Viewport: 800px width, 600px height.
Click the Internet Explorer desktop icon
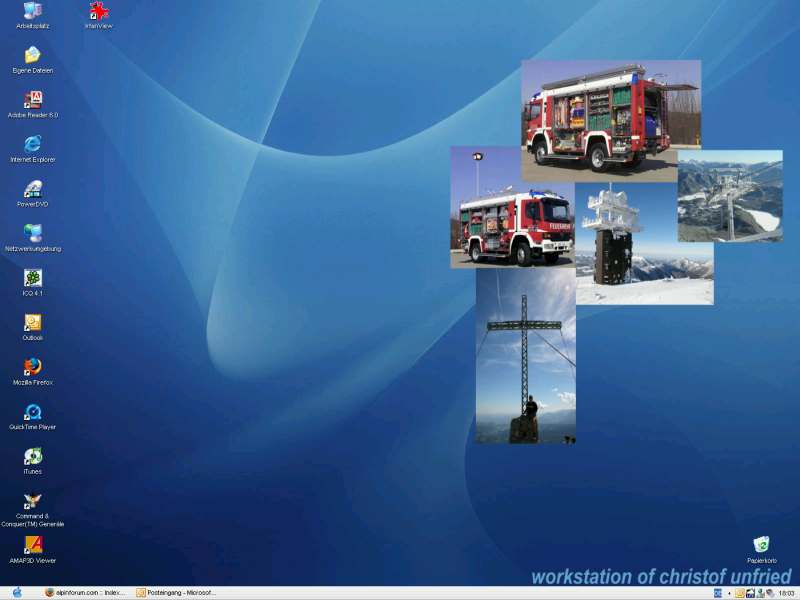tap(33, 144)
